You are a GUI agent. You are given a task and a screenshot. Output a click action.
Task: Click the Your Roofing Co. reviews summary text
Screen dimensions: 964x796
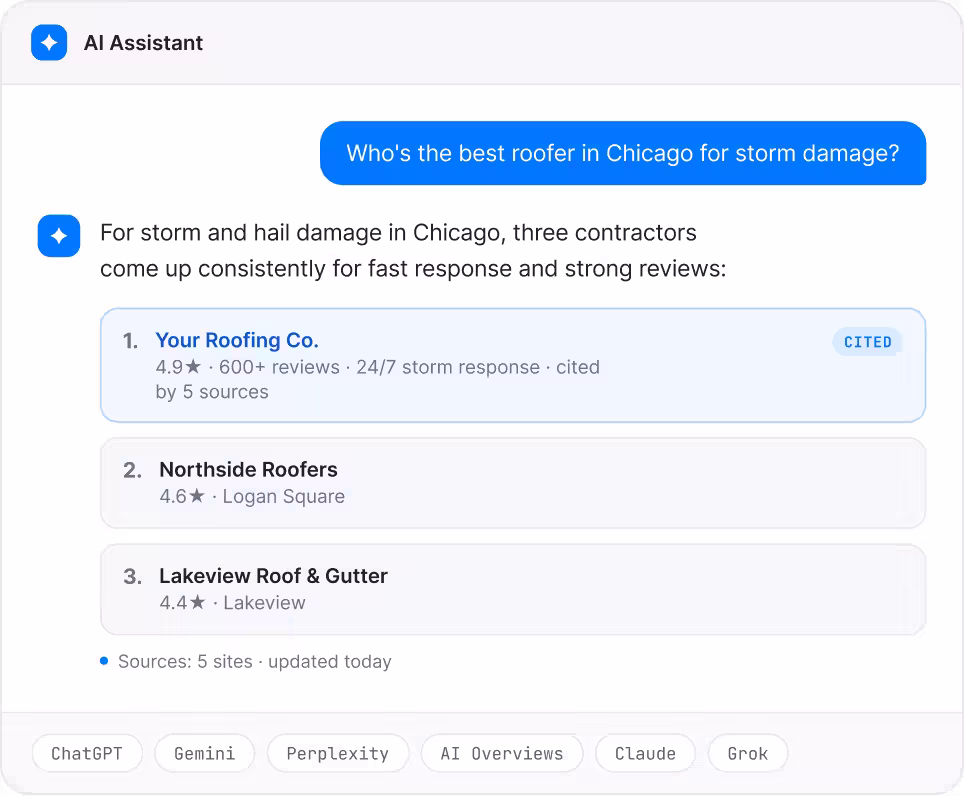(x=377, y=379)
